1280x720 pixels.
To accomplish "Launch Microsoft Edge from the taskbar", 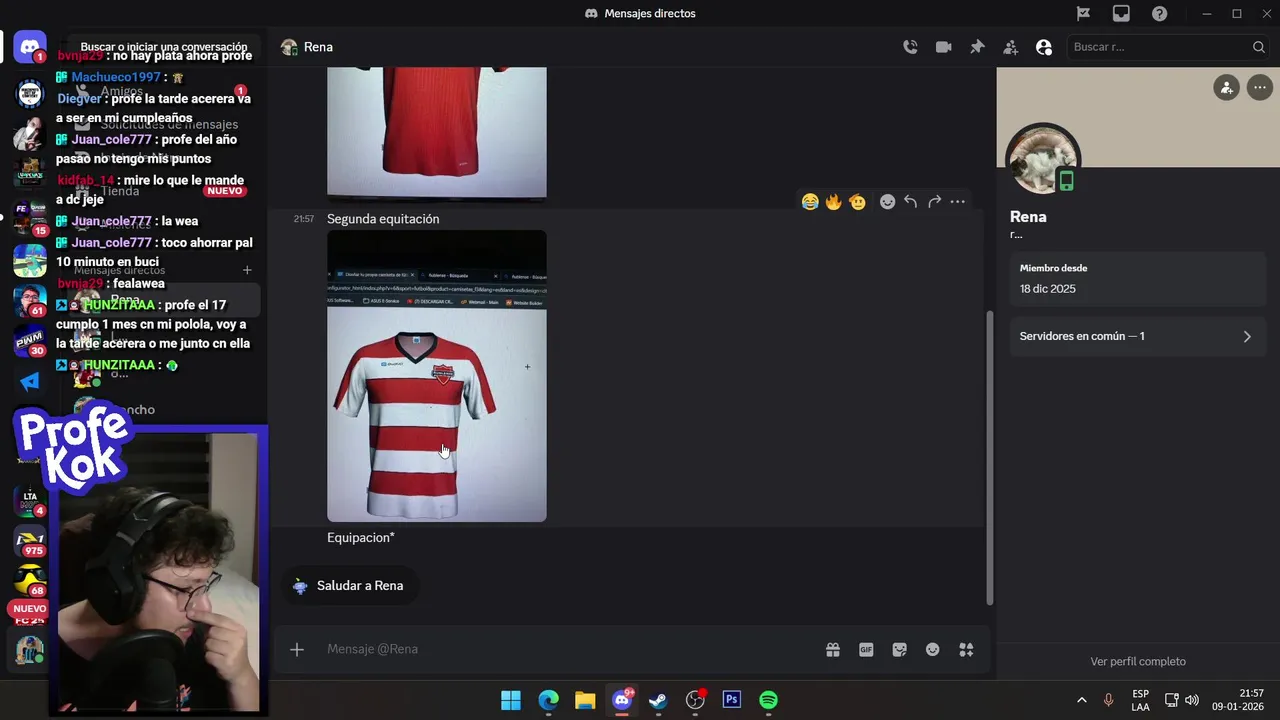I will point(548,700).
